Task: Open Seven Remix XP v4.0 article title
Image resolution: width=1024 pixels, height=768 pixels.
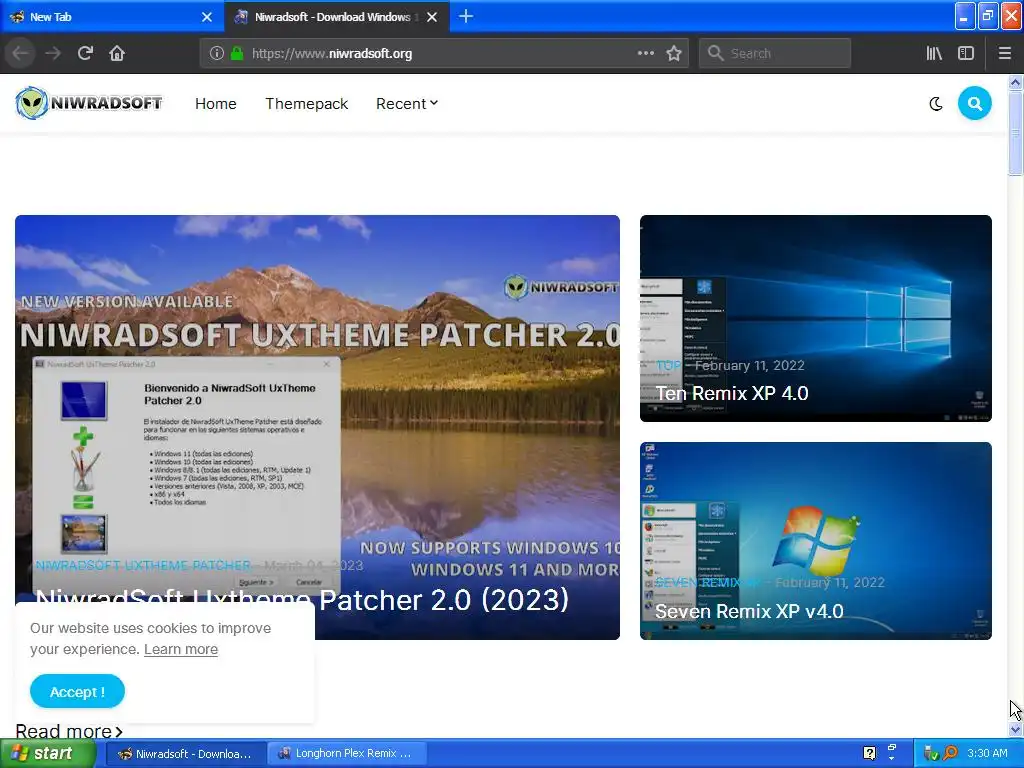Action: point(749,611)
